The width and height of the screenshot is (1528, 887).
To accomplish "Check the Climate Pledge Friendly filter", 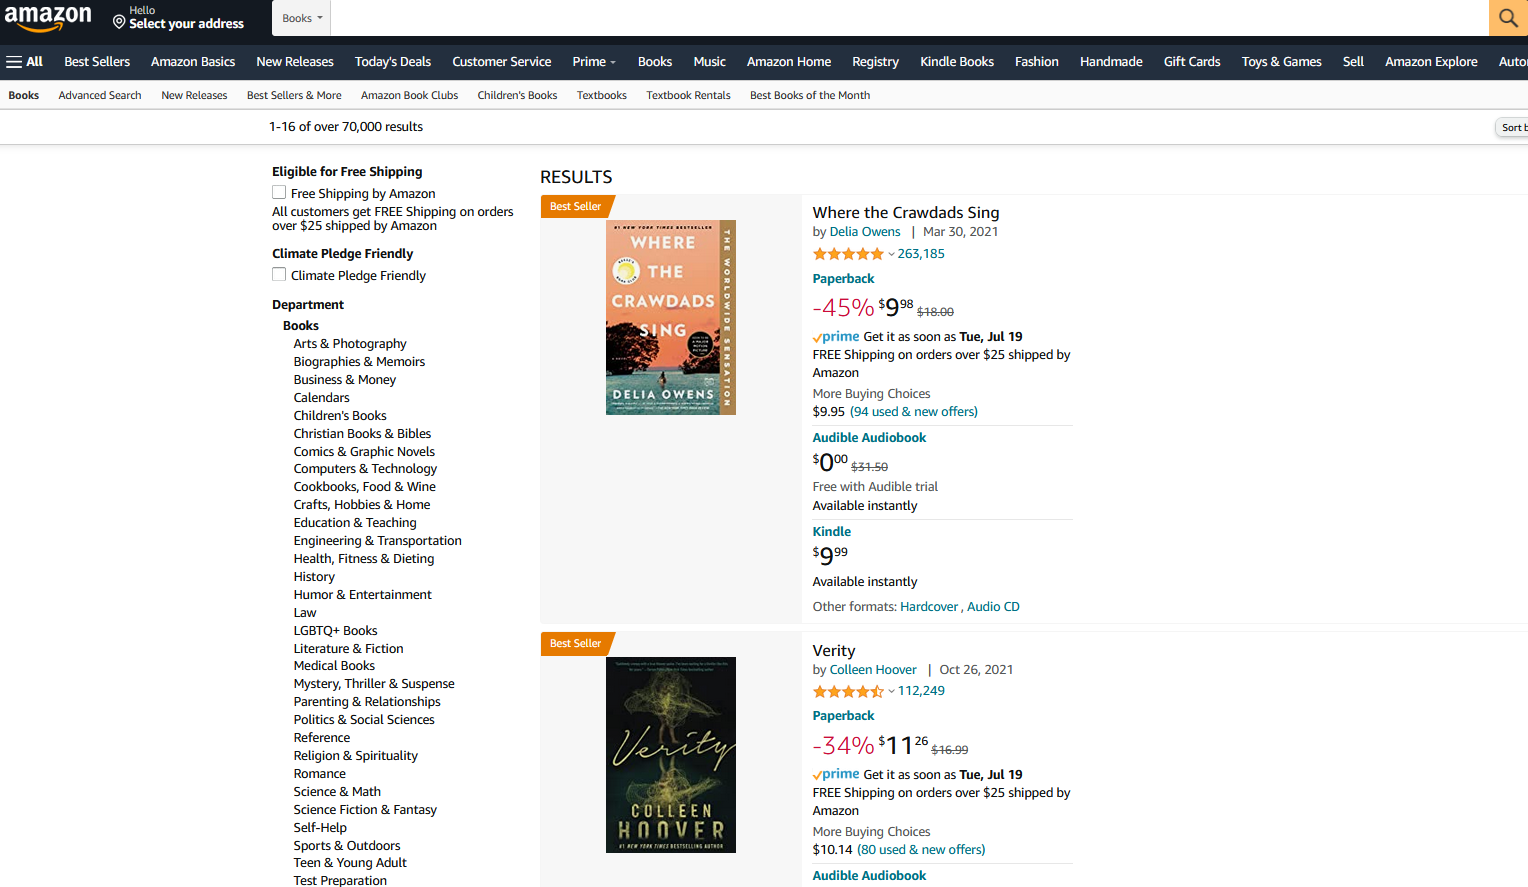I will point(279,273).
